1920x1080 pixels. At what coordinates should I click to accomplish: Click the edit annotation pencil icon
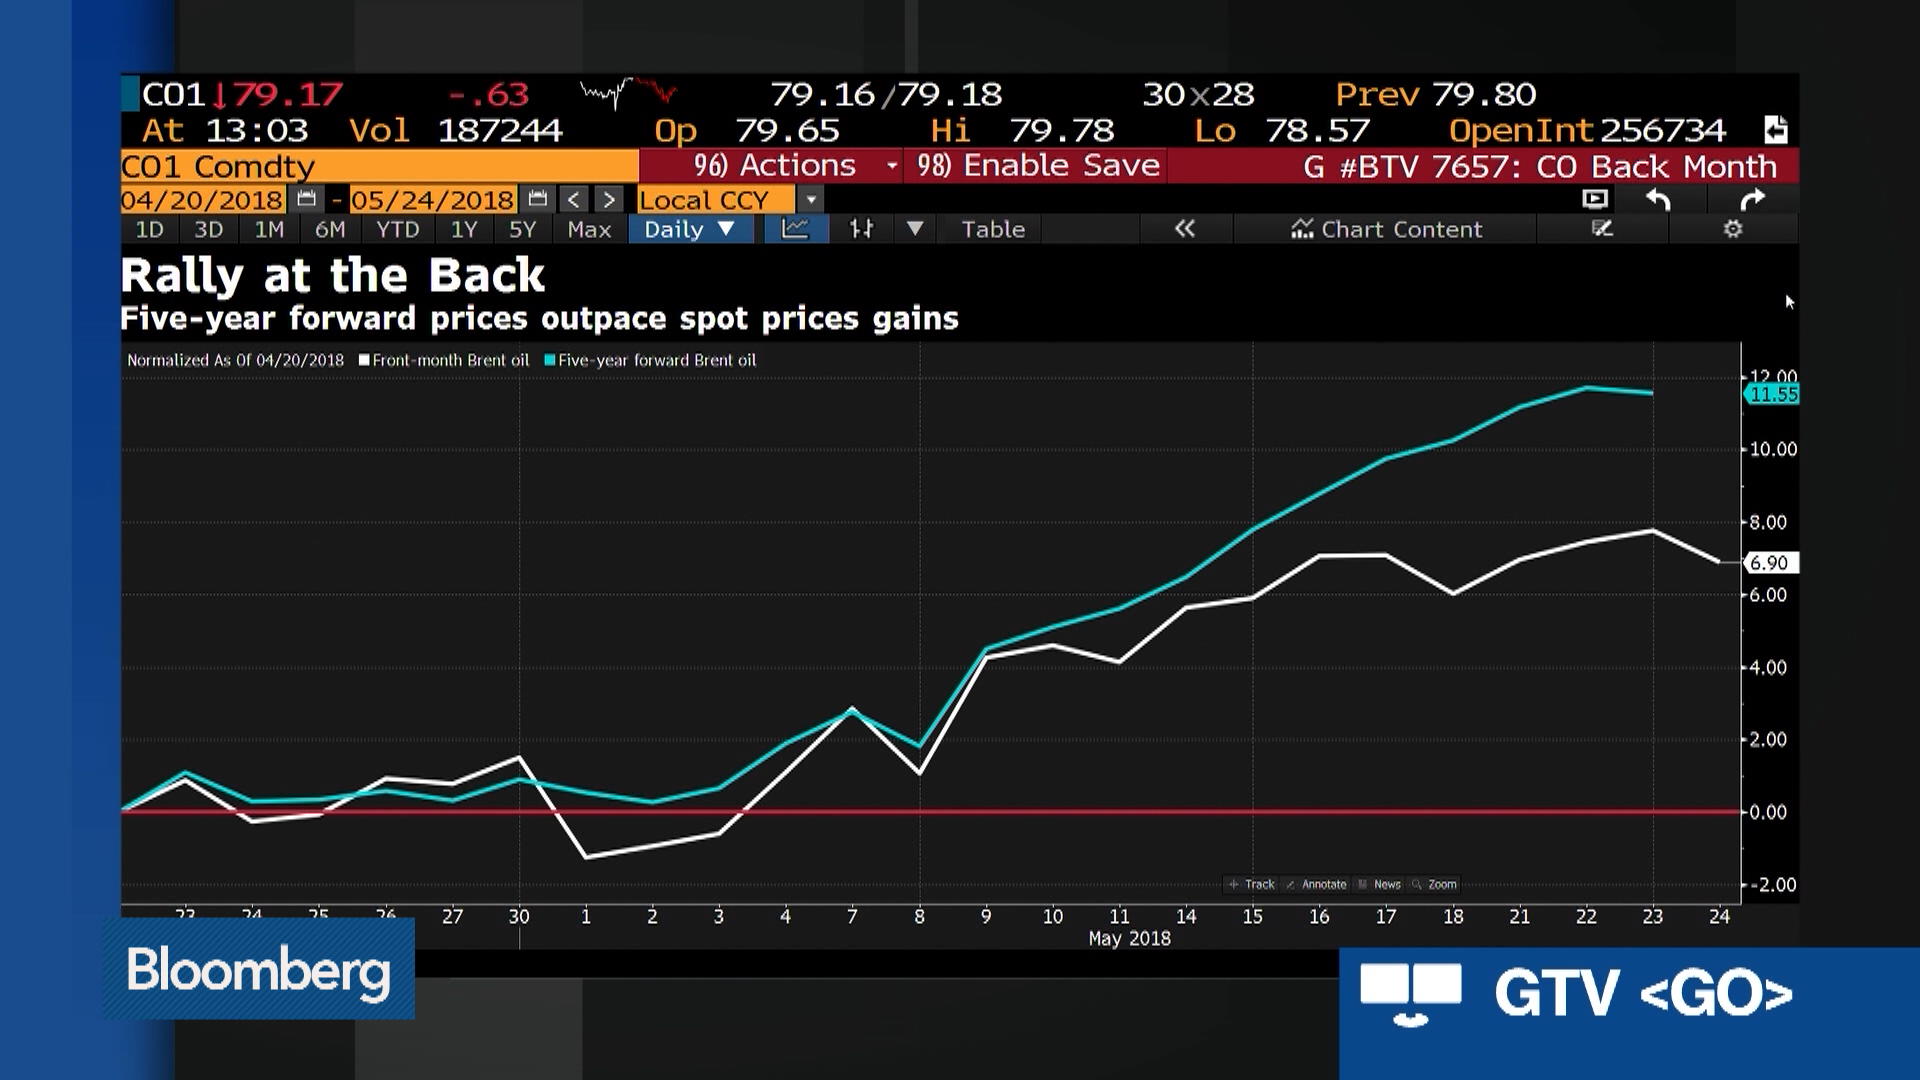tap(1602, 229)
